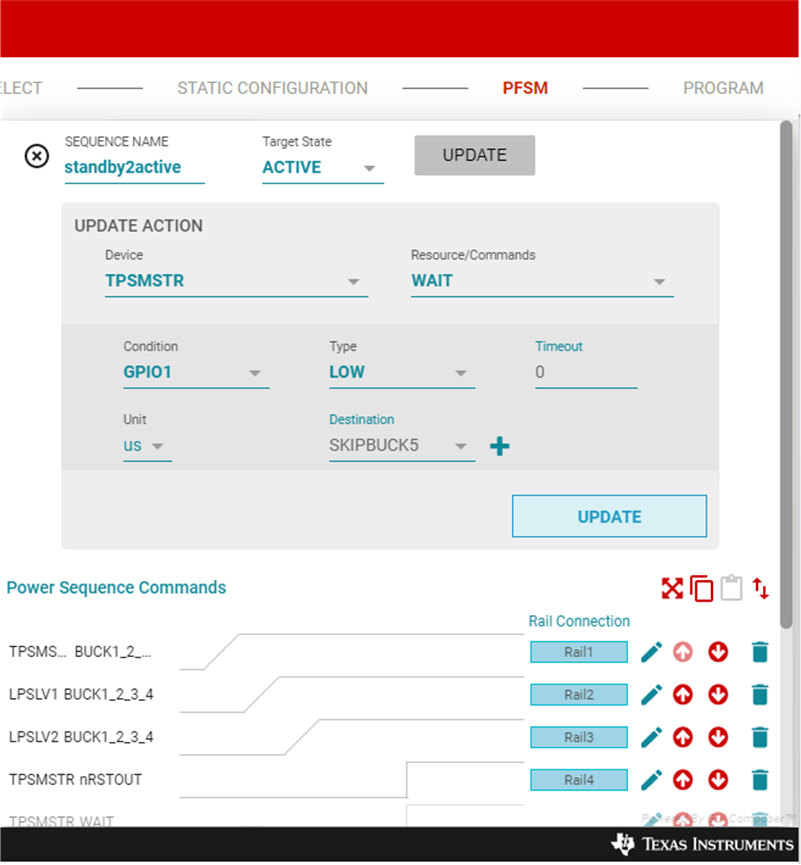This screenshot has height=865, width=801.
Task: Click the Timeout input field
Action: [x=585, y=372]
